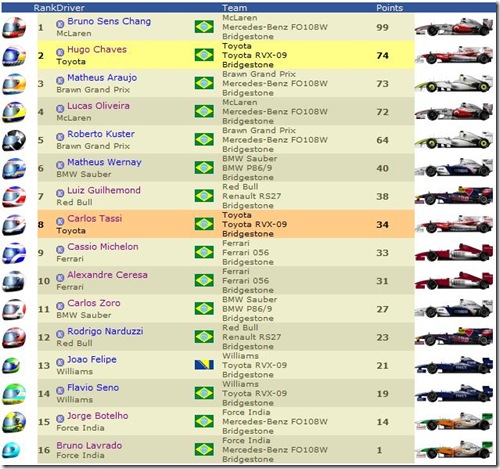Click Luiz Guilhemond name
Image resolution: width=500 pixels, height=469 pixels.
tap(104, 190)
